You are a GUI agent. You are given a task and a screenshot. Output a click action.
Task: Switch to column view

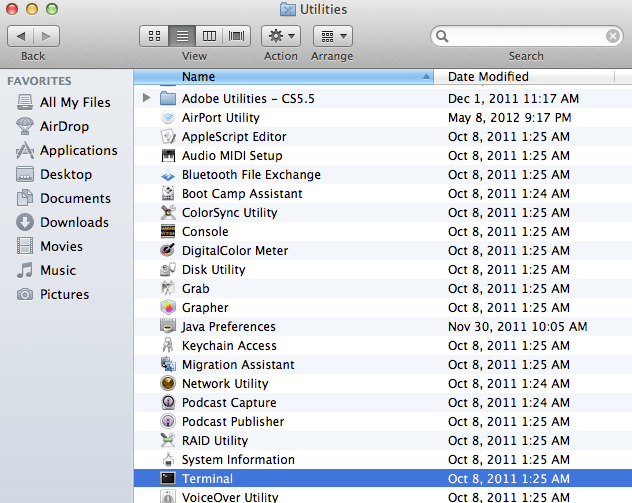pos(209,36)
